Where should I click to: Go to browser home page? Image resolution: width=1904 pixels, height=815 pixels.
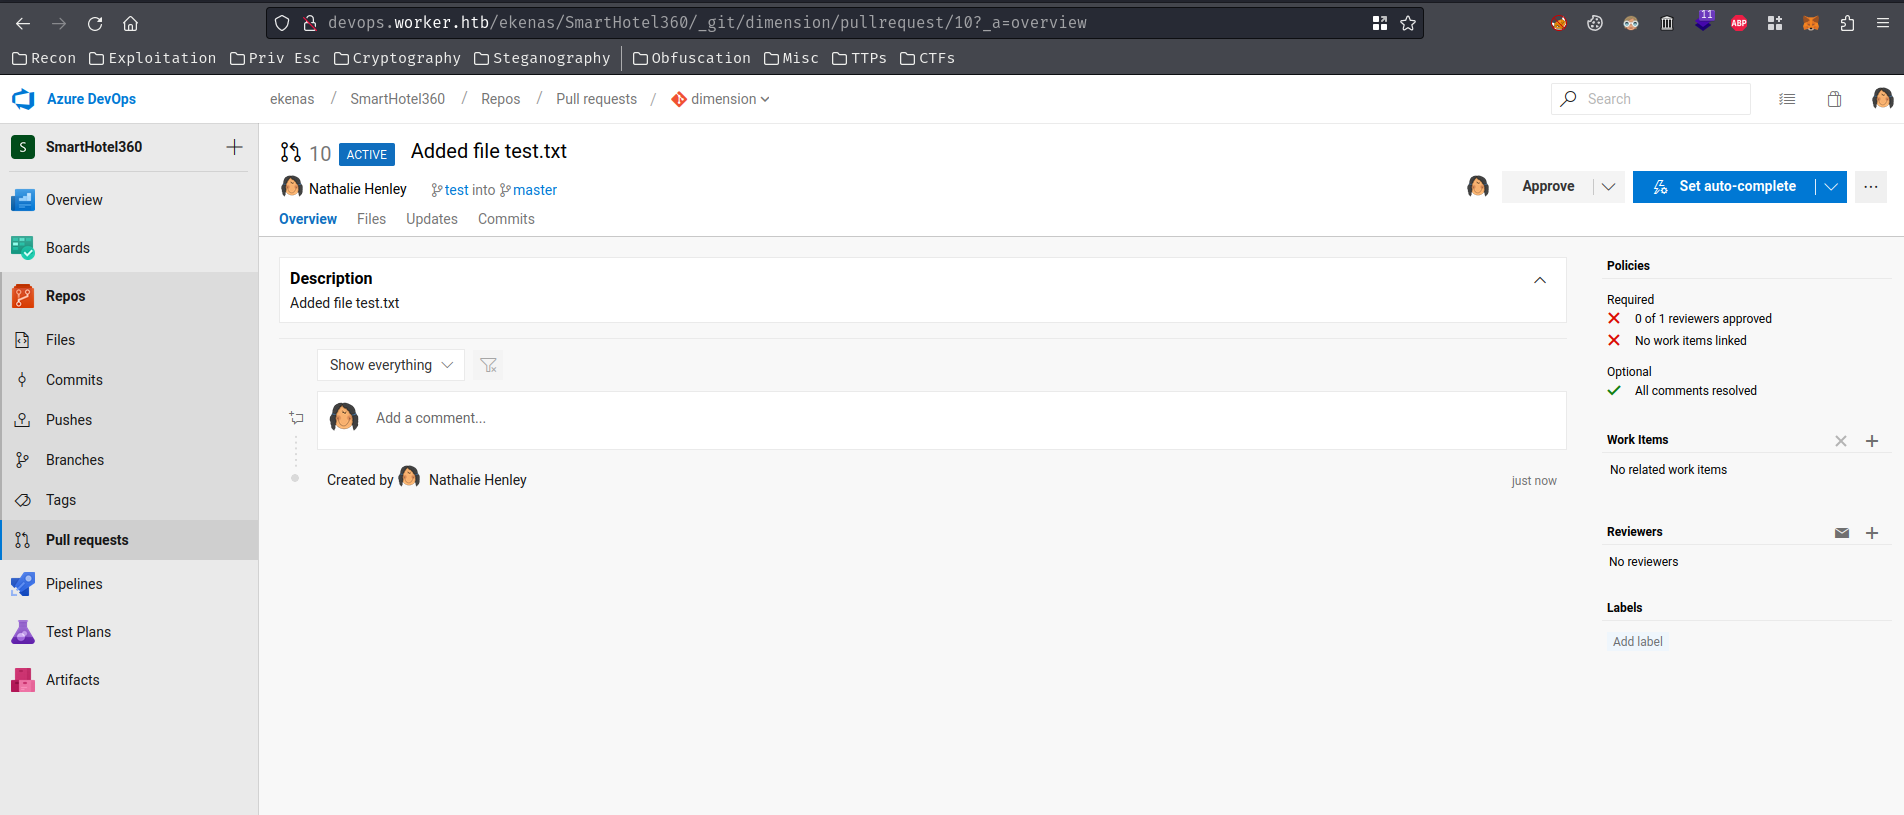pyautogui.click(x=130, y=23)
